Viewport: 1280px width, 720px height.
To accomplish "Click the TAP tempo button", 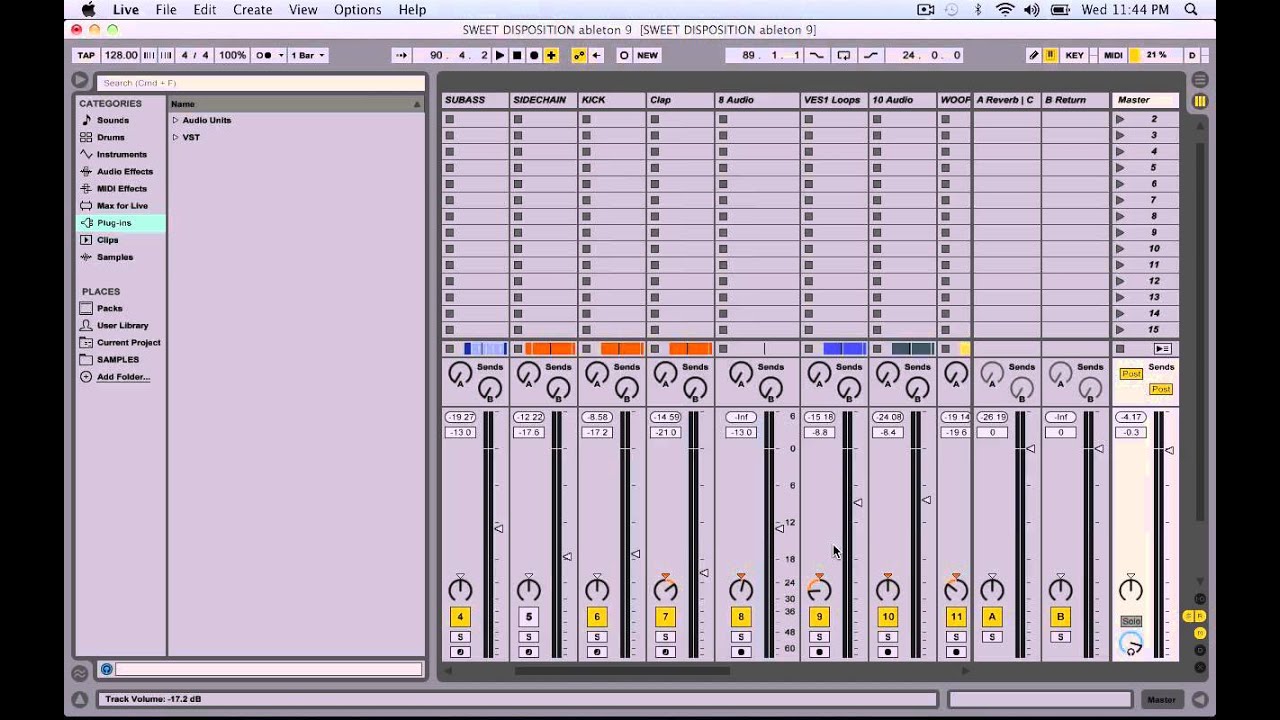I will click(x=86, y=55).
